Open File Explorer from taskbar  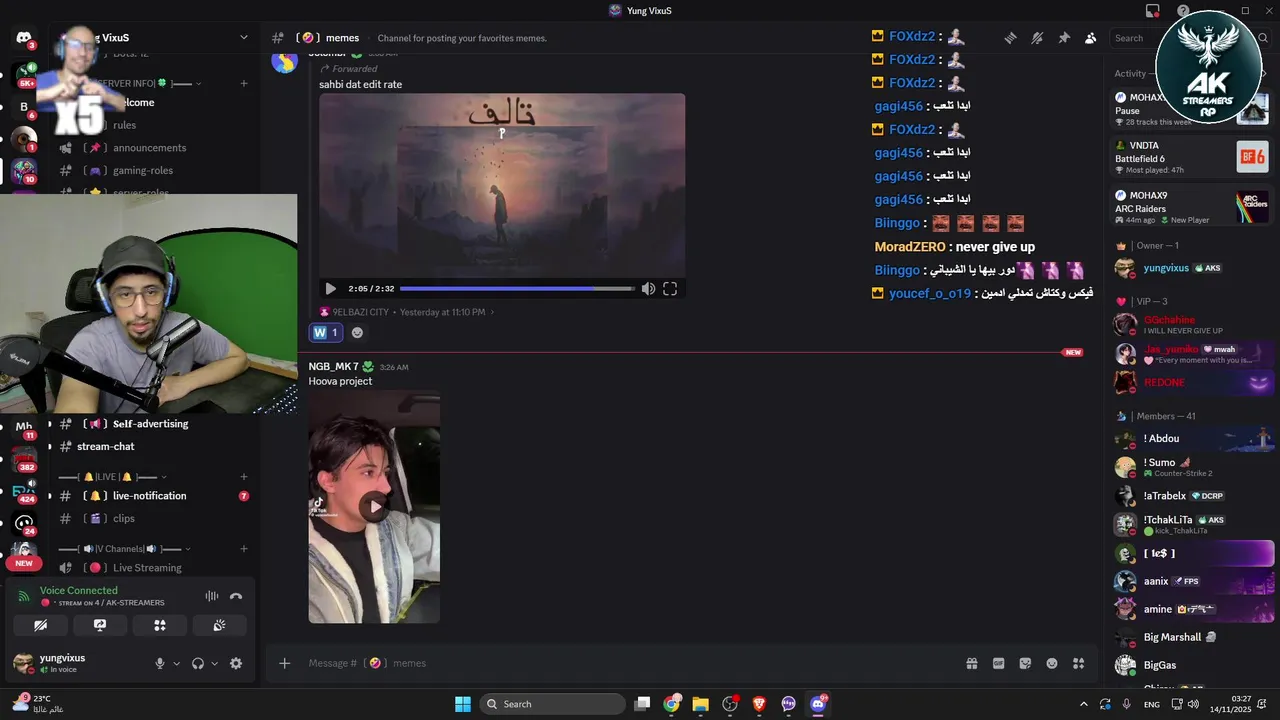point(700,704)
